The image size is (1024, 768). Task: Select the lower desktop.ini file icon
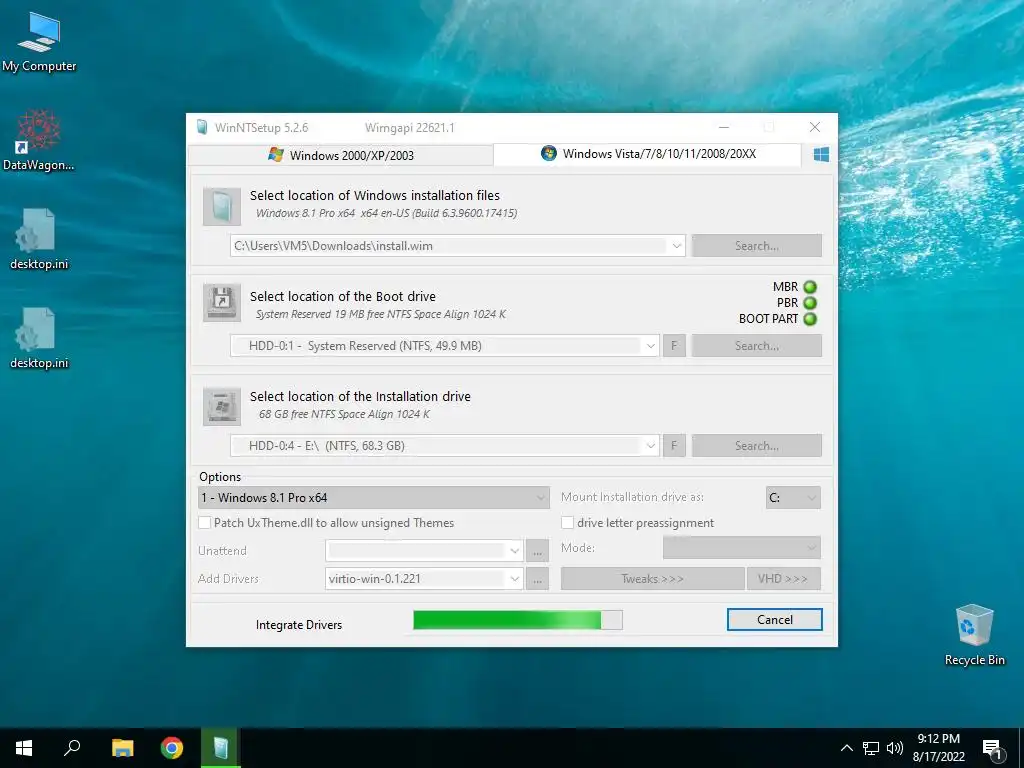click(39, 338)
